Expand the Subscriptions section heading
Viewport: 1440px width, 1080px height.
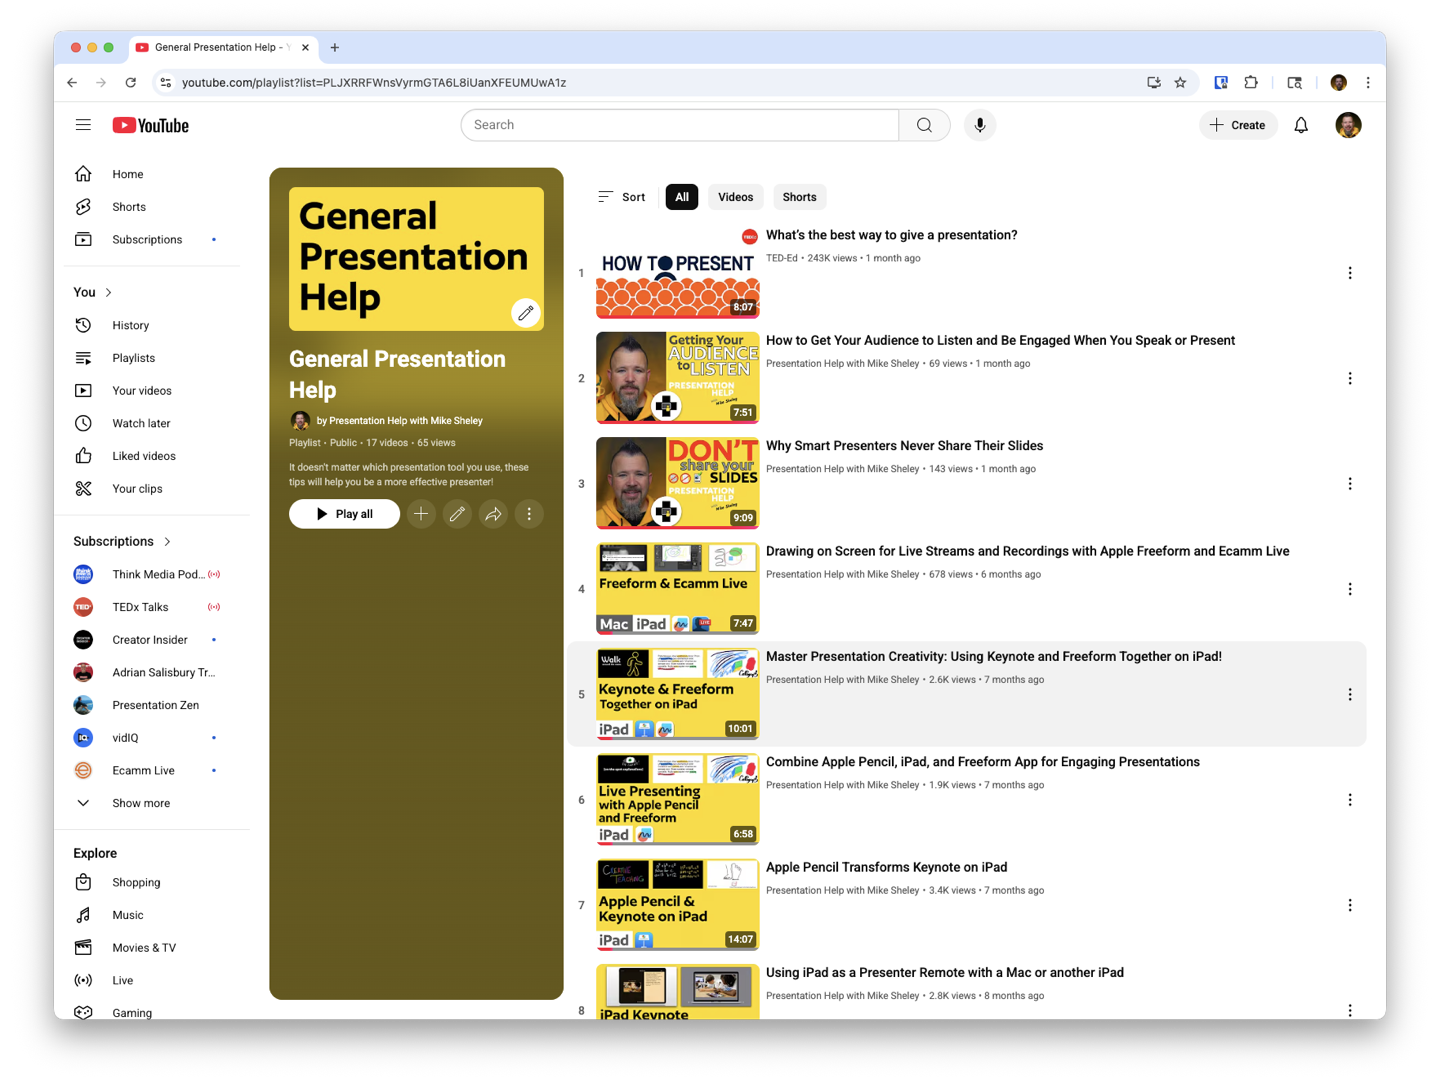click(122, 541)
